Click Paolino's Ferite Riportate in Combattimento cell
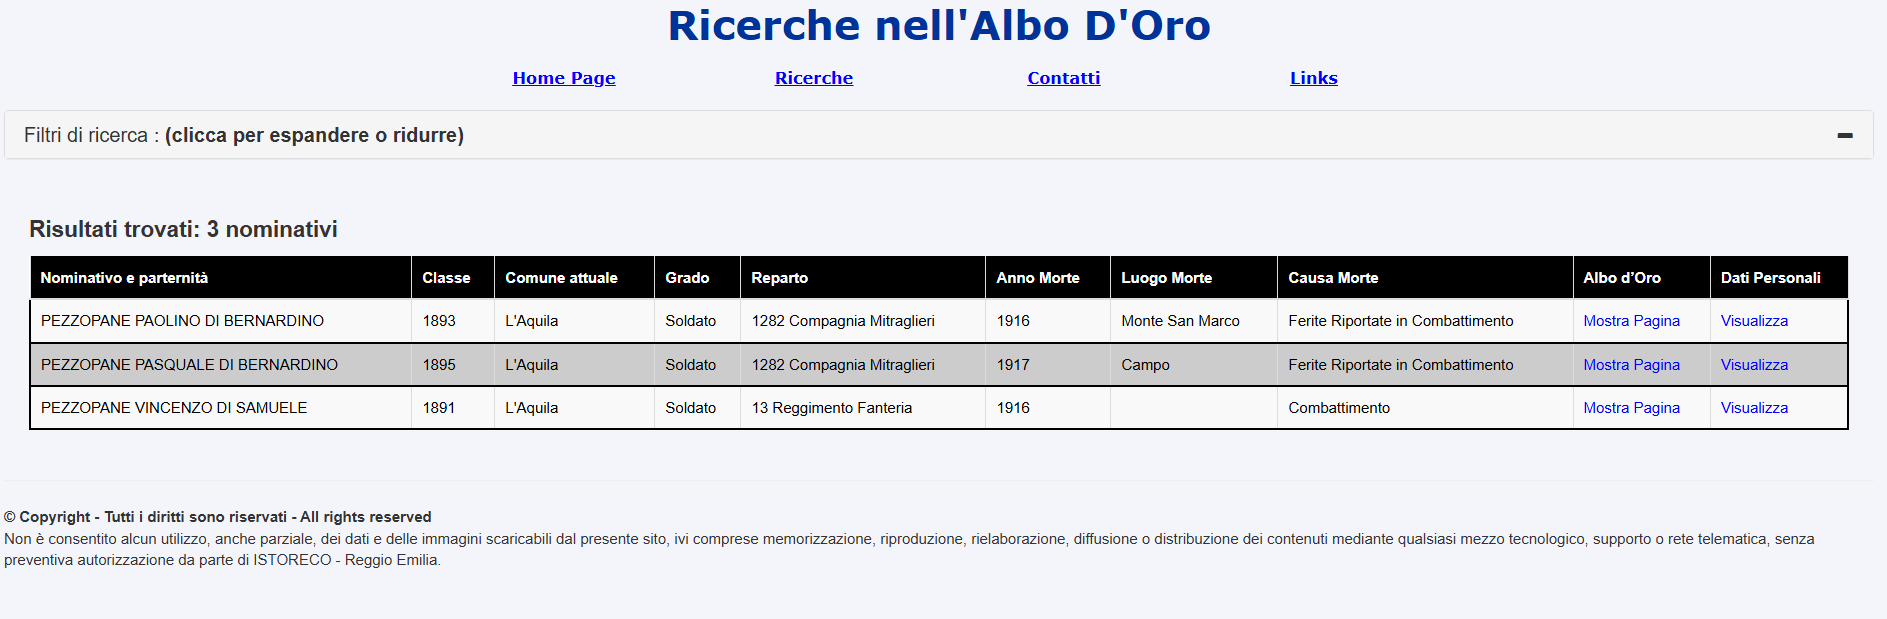 click(x=1425, y=321)
